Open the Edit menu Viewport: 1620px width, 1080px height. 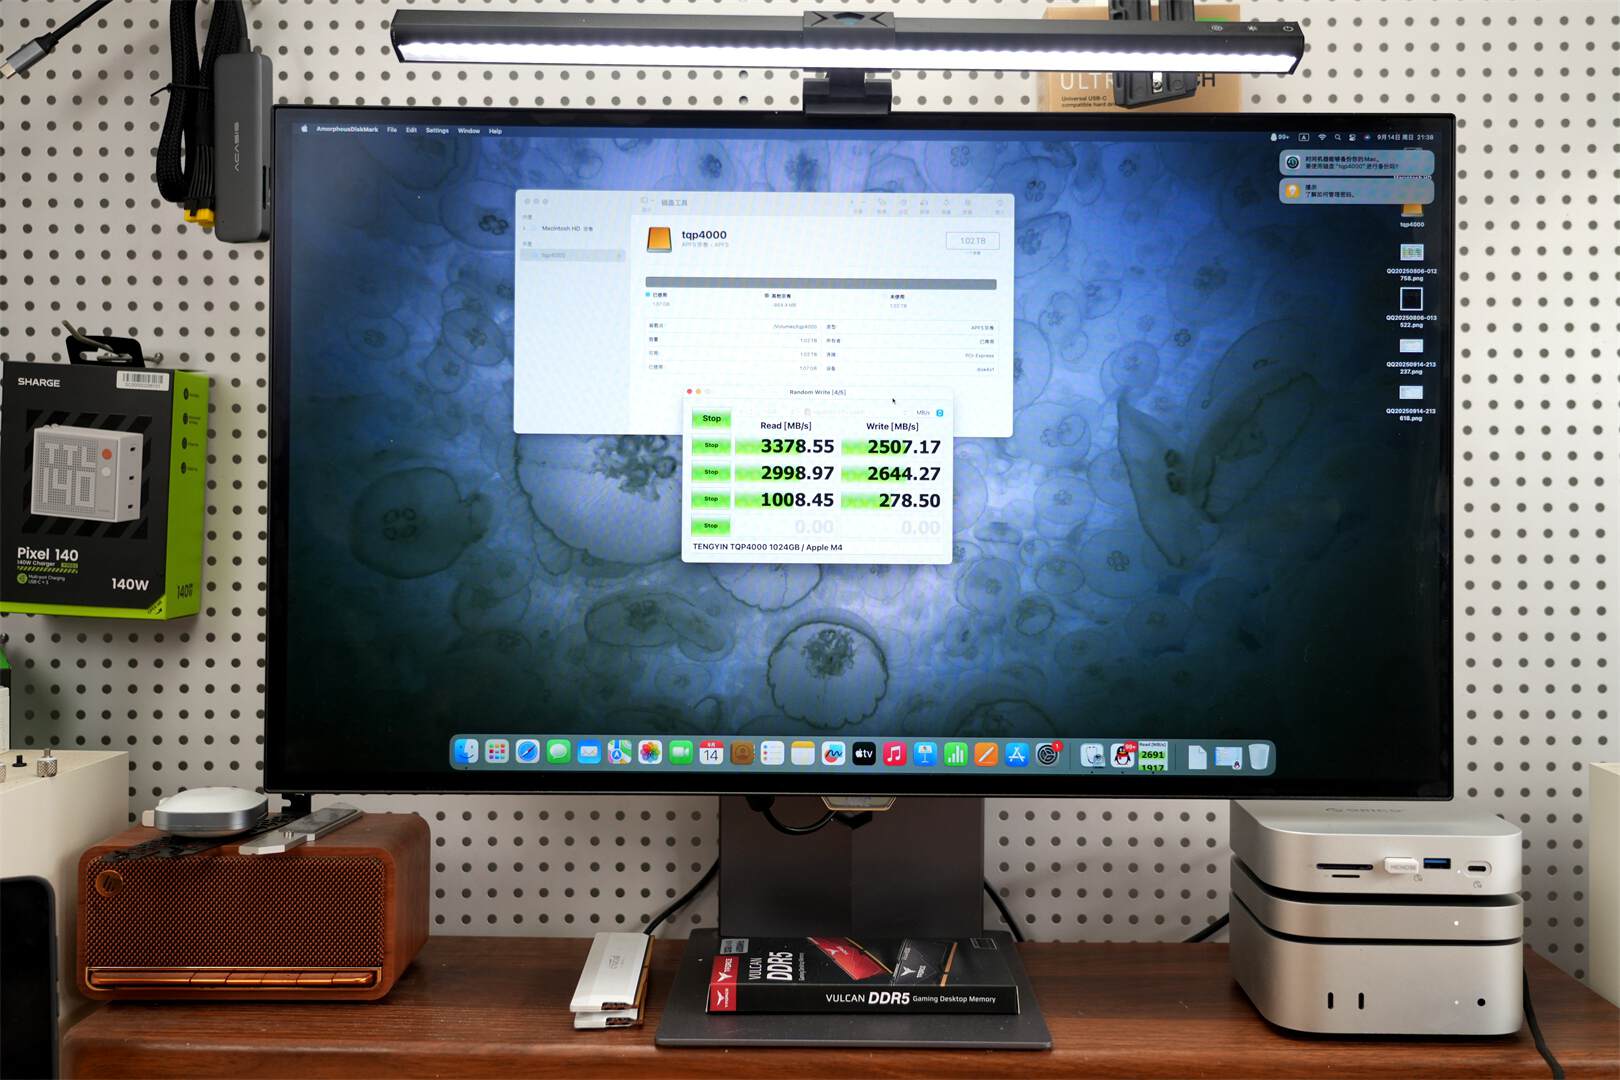(411, 130)
